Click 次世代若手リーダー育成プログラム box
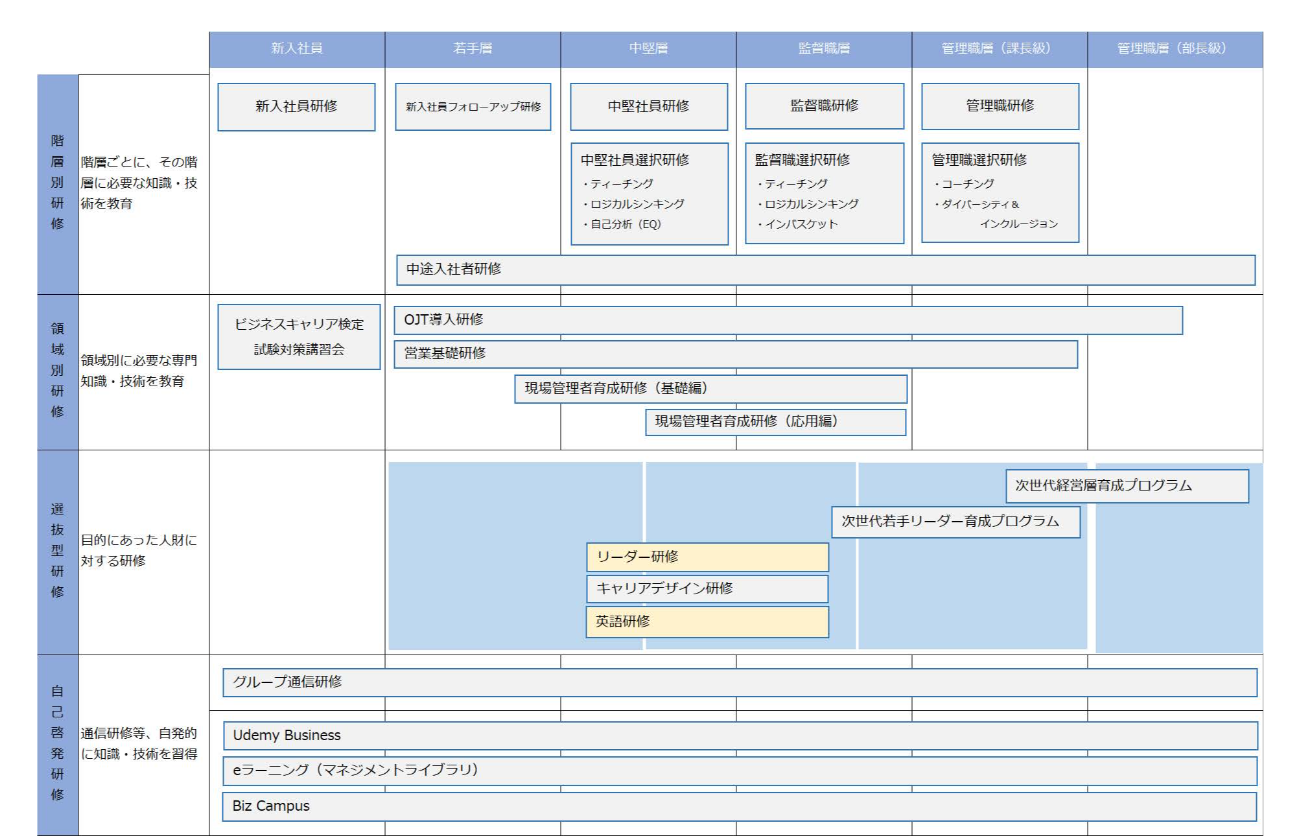Image resolution: width=1290 pixels, height=840 pixels. [x=955, y=521]
